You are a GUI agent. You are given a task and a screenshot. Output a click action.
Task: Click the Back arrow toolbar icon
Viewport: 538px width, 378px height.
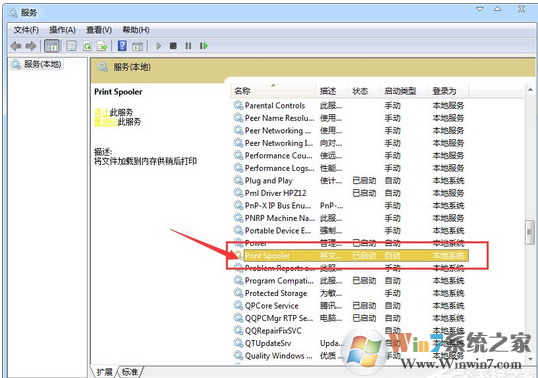(x=16, y=46)
